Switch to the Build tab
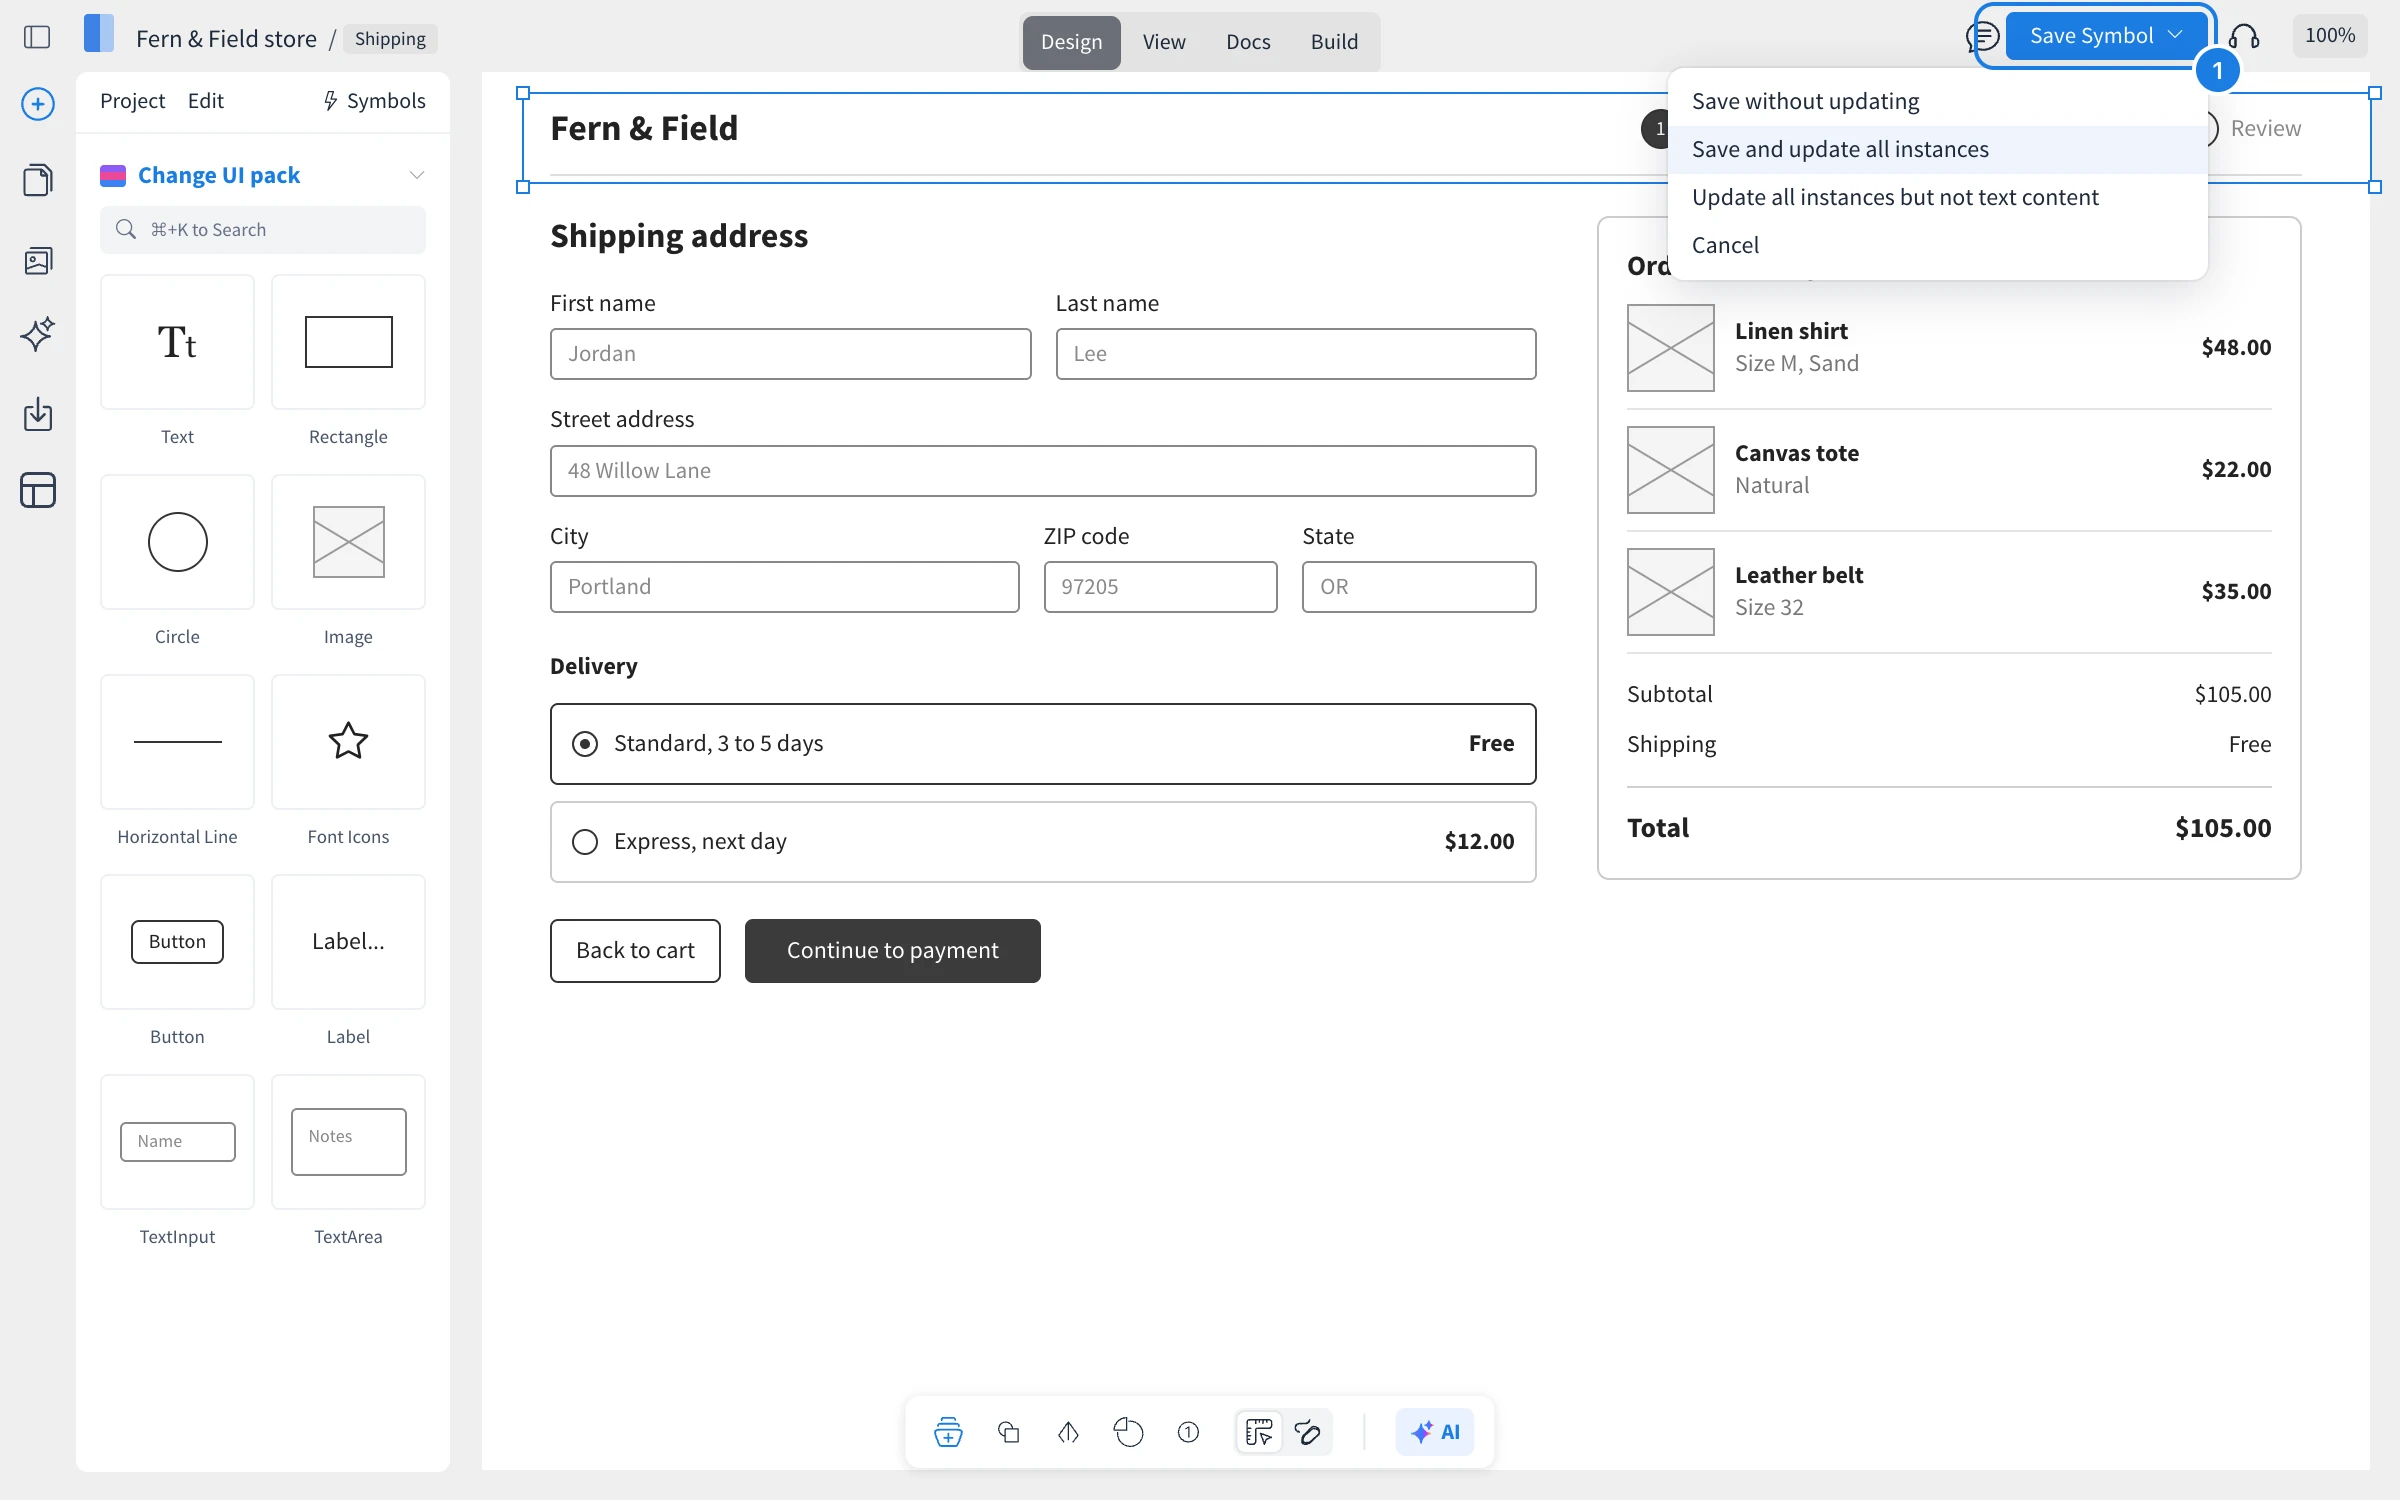The width and height of the screenshot is (2400, 1500). click(1334, 42)
